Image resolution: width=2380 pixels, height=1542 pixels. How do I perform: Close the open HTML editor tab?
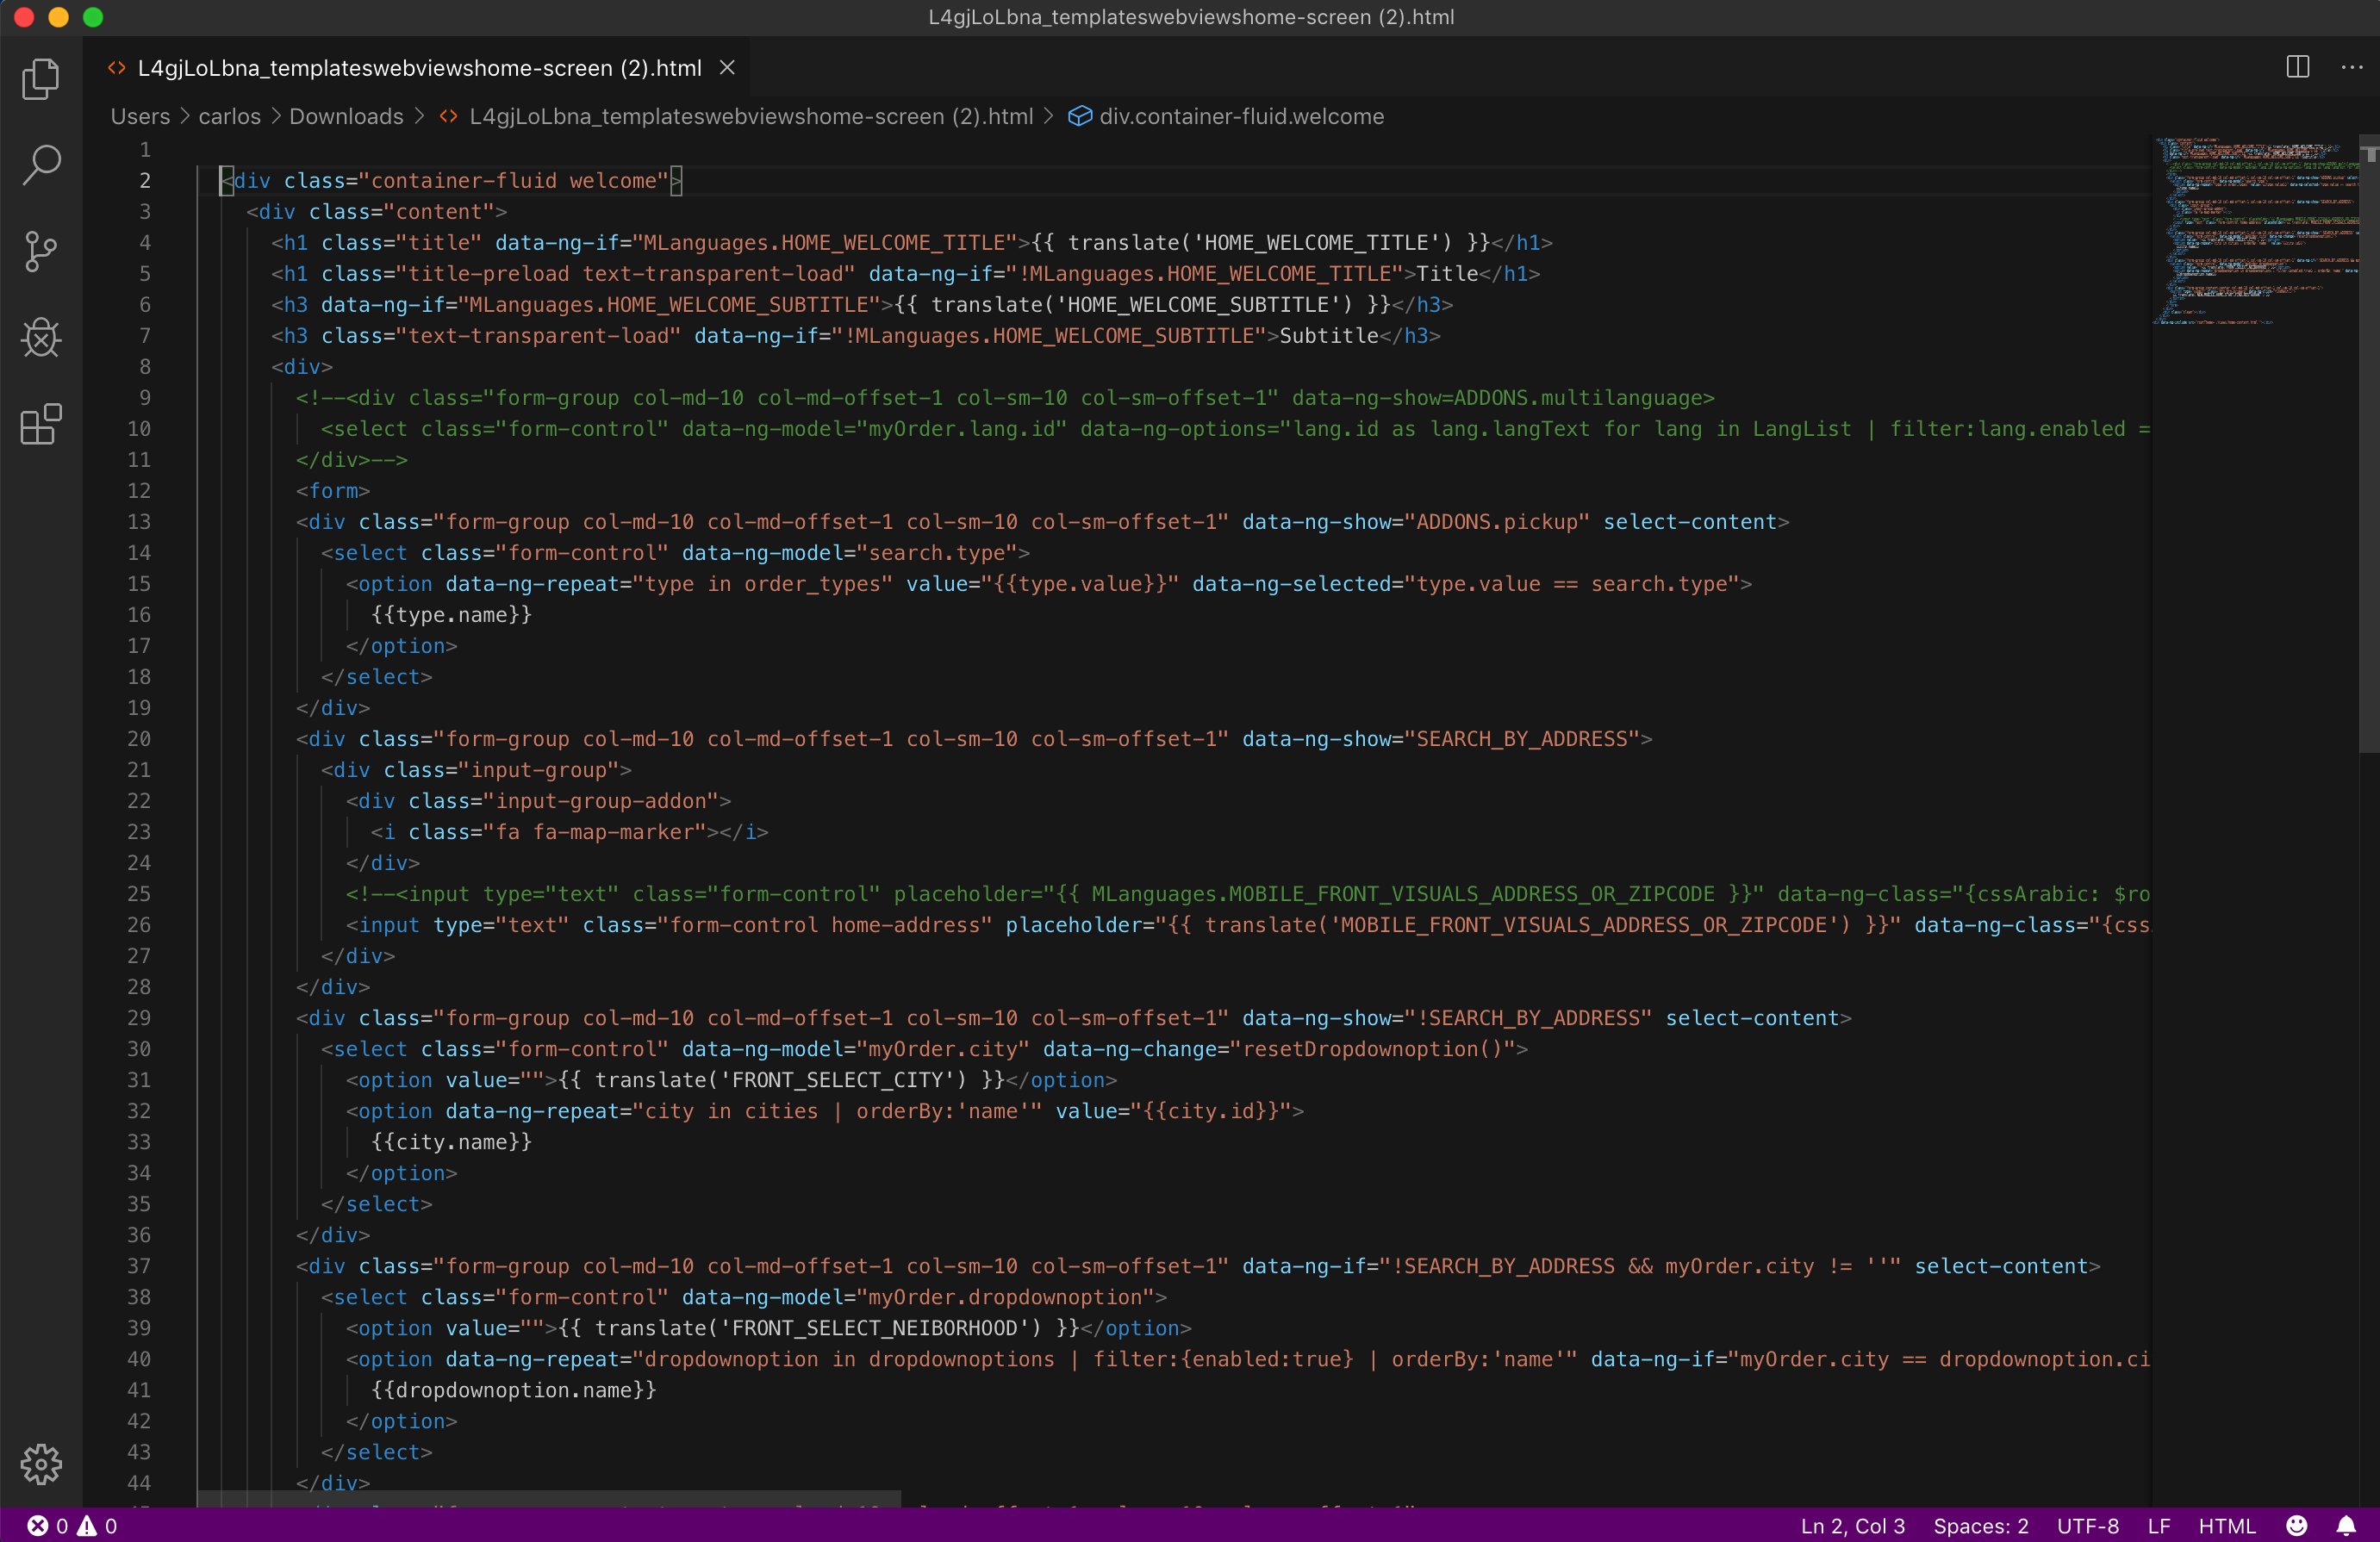[728, 67]
